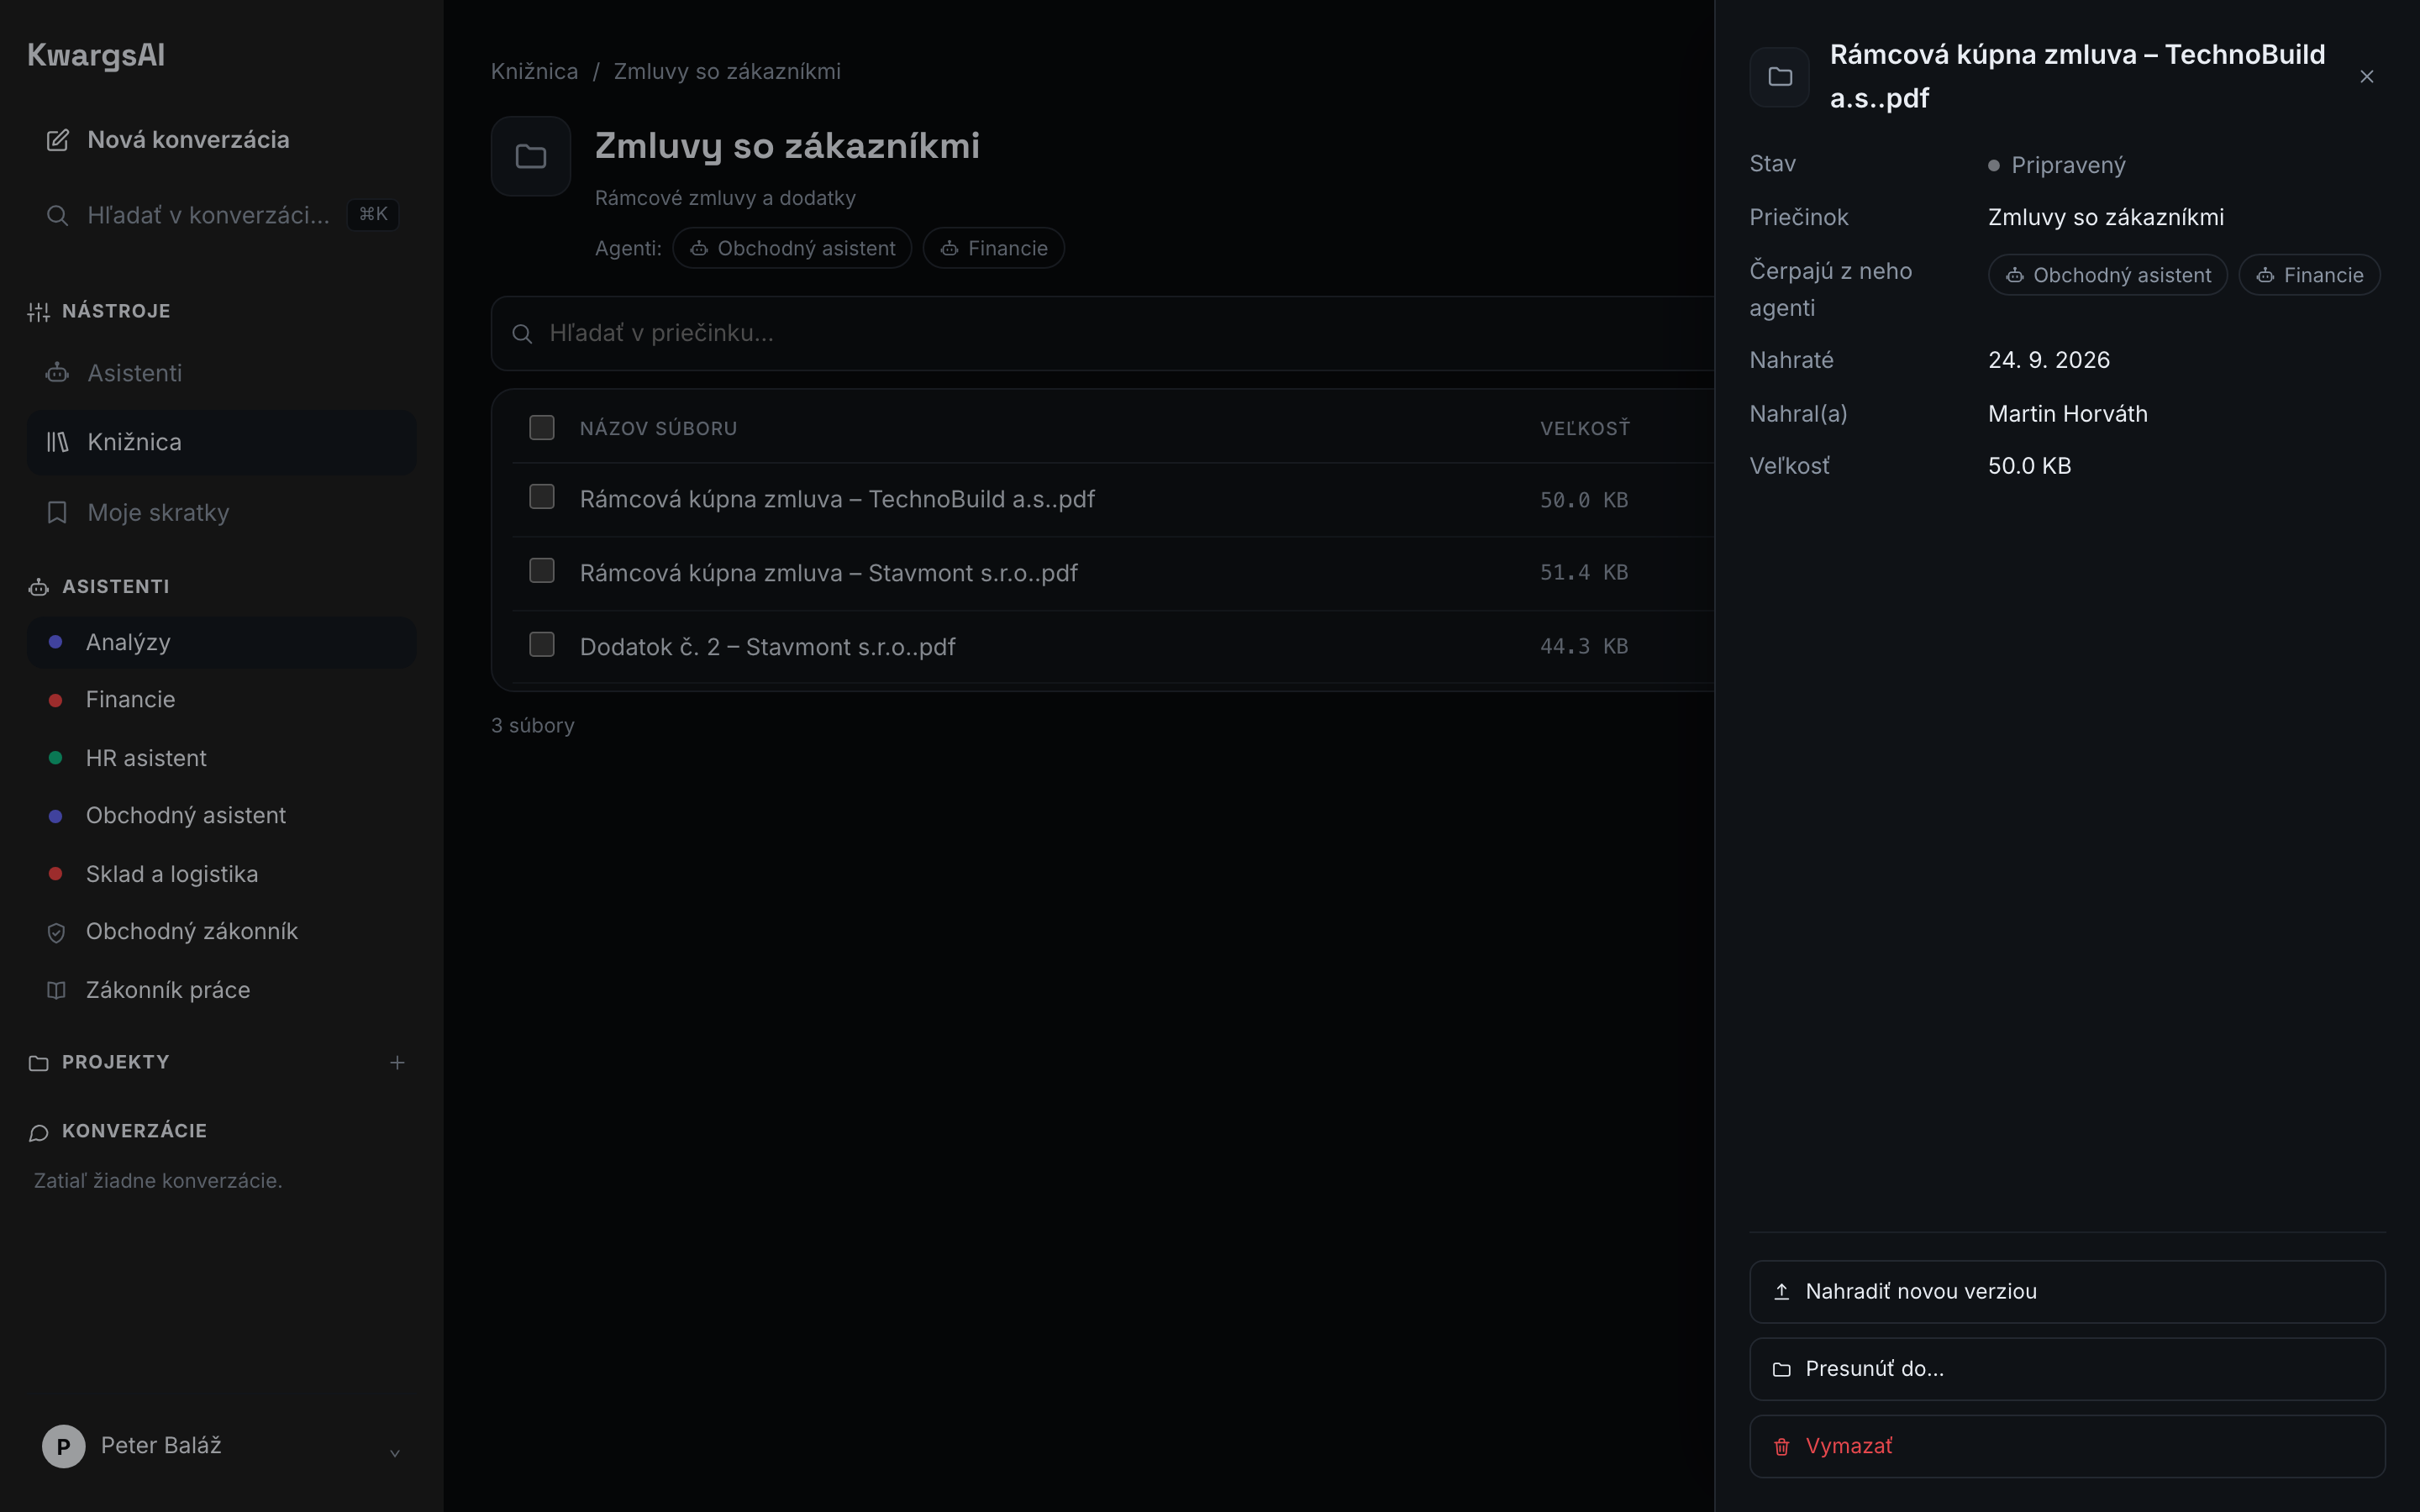Start a new conversation with Nová konverzácia

(x=221, y=140)
